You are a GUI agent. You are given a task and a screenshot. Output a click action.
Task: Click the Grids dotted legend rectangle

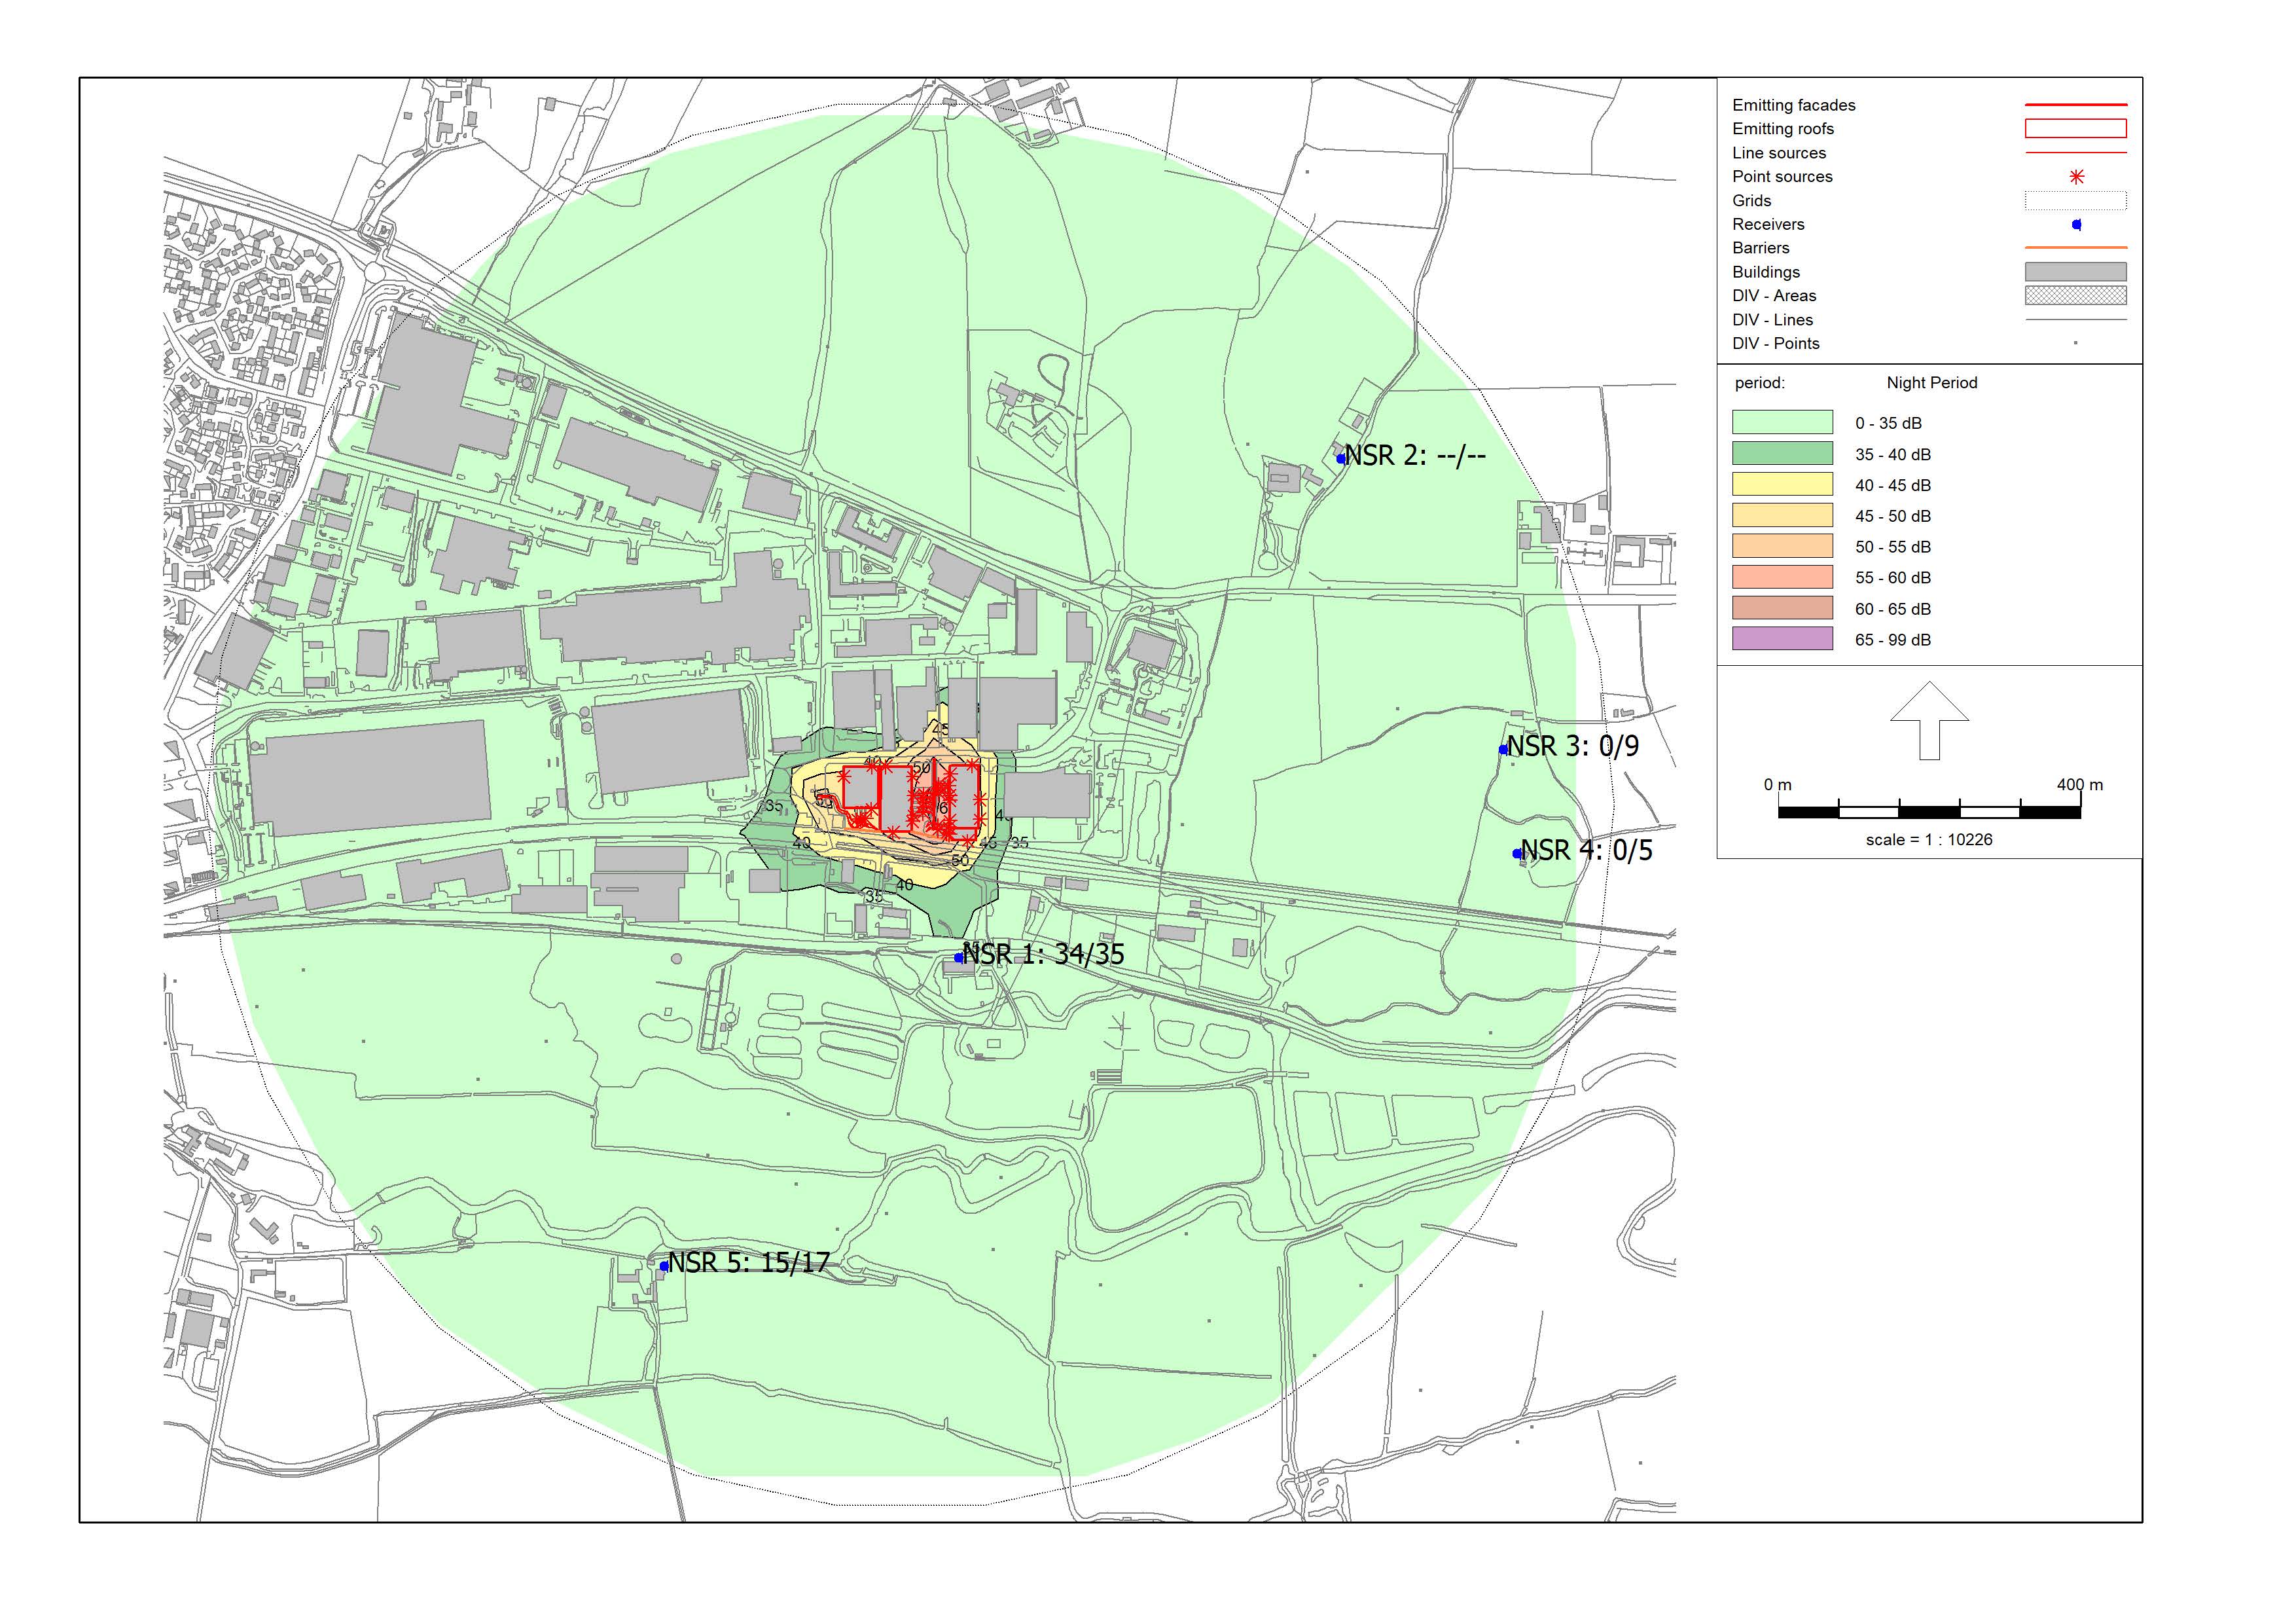click(2075, 201)
